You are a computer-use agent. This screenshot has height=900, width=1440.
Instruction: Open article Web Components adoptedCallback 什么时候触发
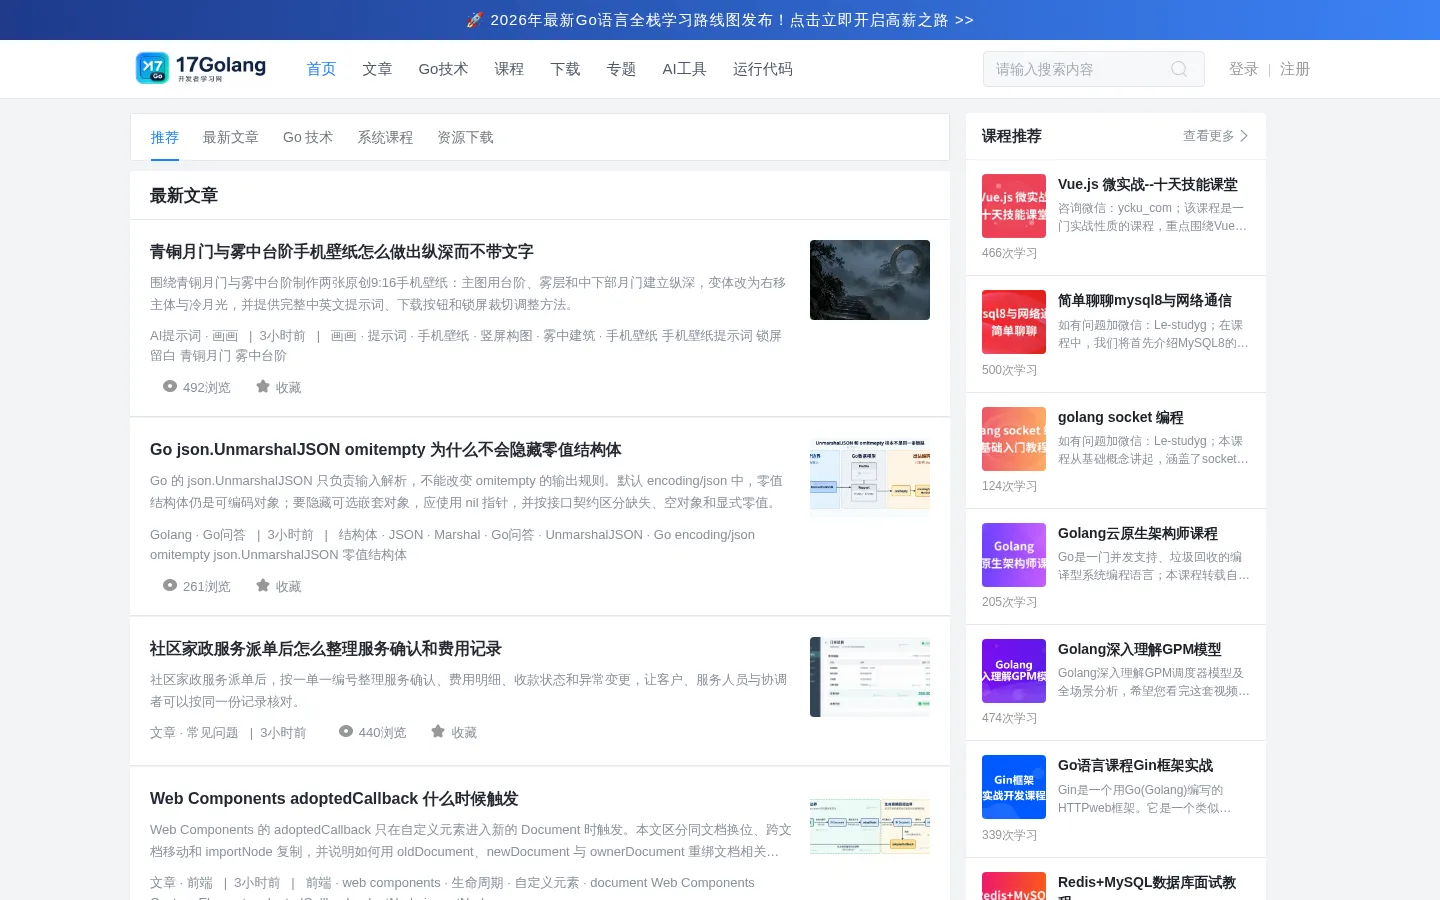pos(334,799)
